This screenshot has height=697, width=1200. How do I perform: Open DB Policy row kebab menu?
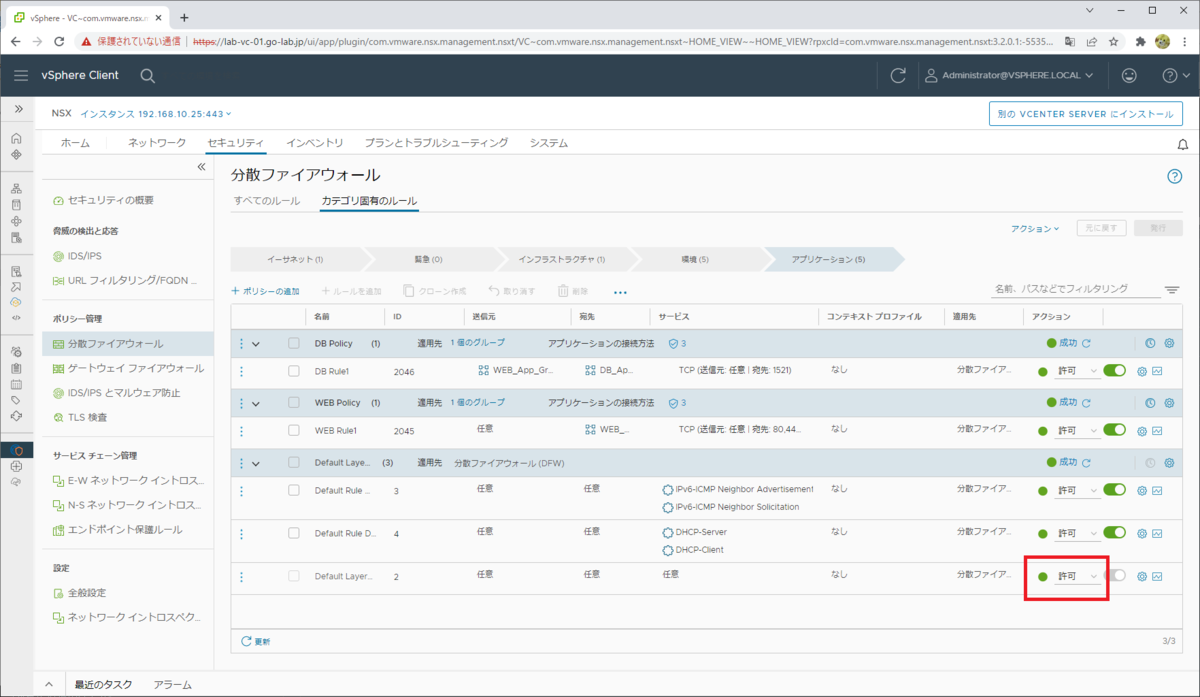pos(241,344)
